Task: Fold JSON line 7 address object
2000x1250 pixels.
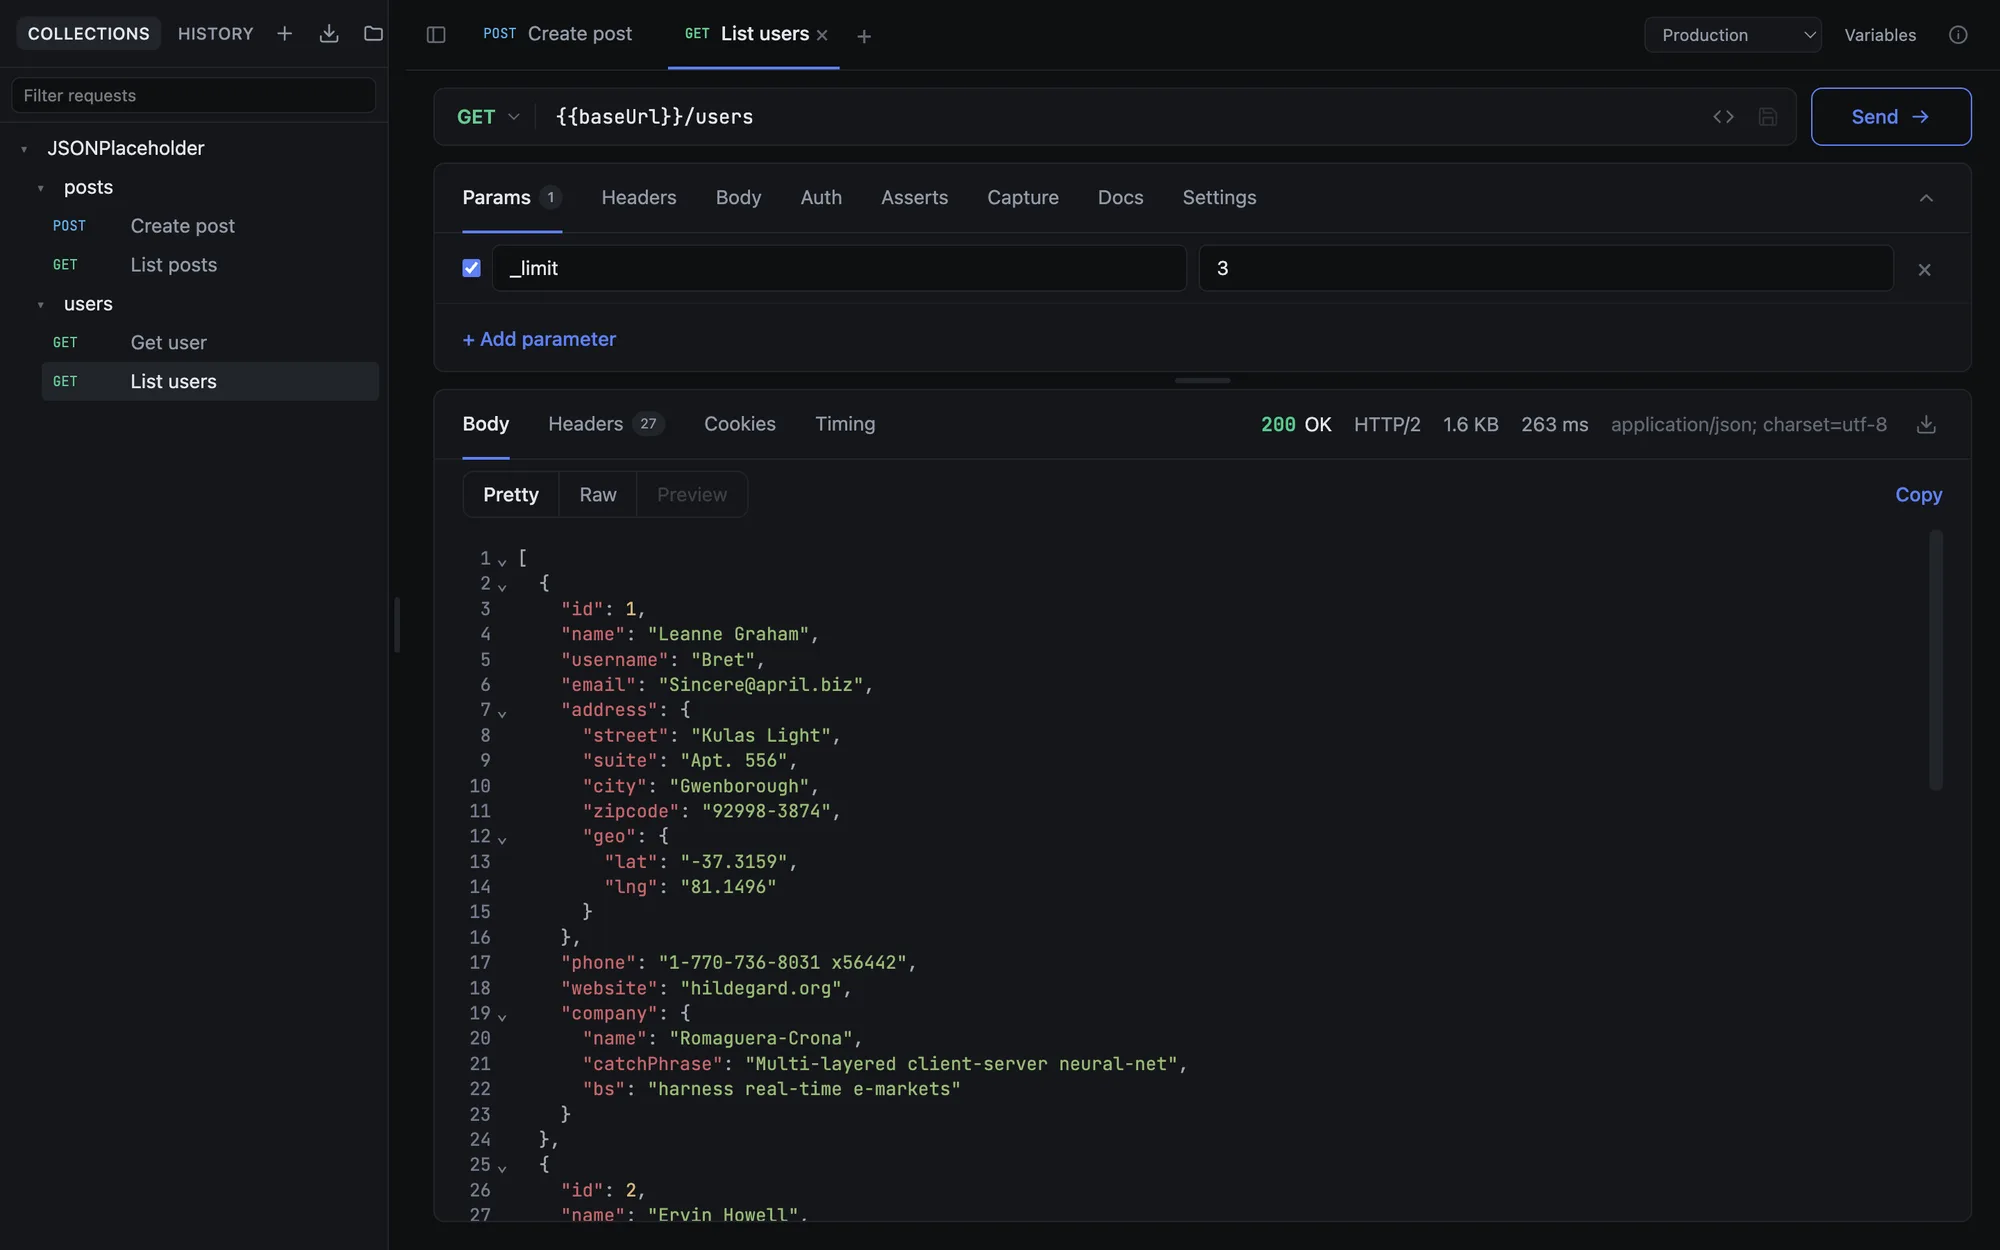Action: (x=502, y=713)
